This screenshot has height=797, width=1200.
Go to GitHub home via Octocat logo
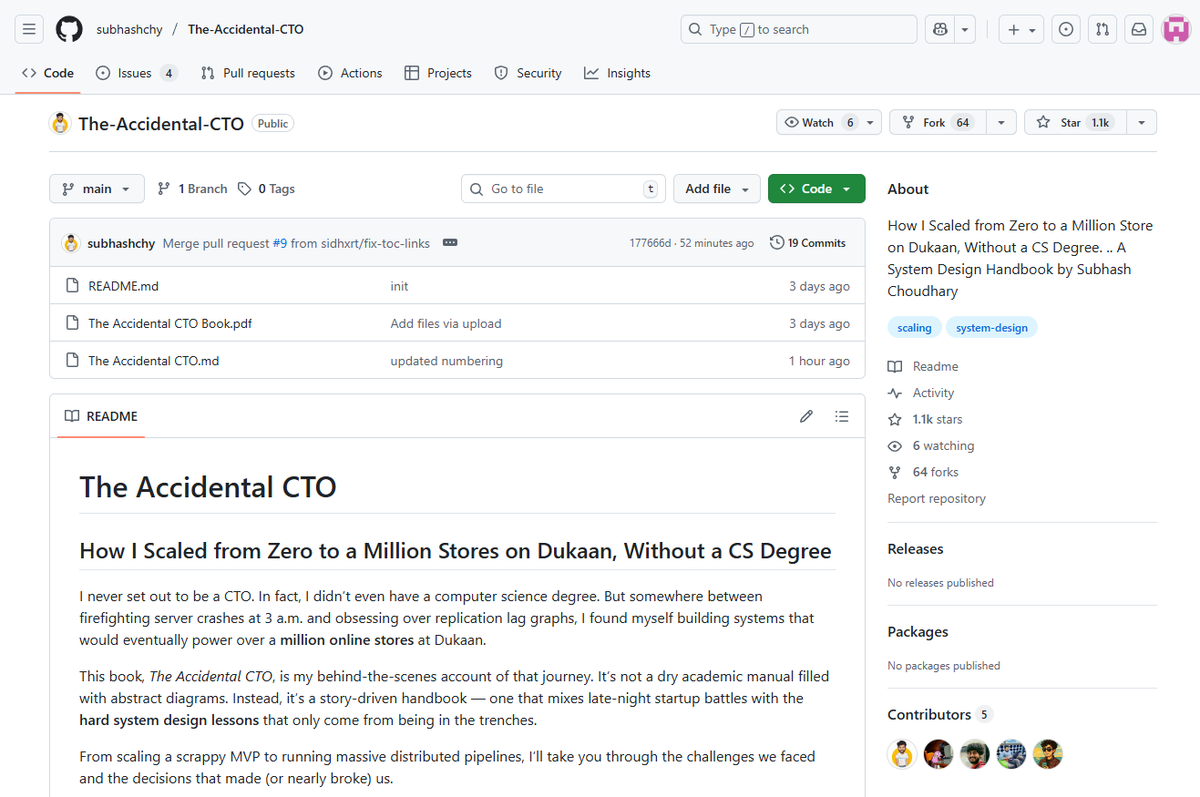point(69,30)
